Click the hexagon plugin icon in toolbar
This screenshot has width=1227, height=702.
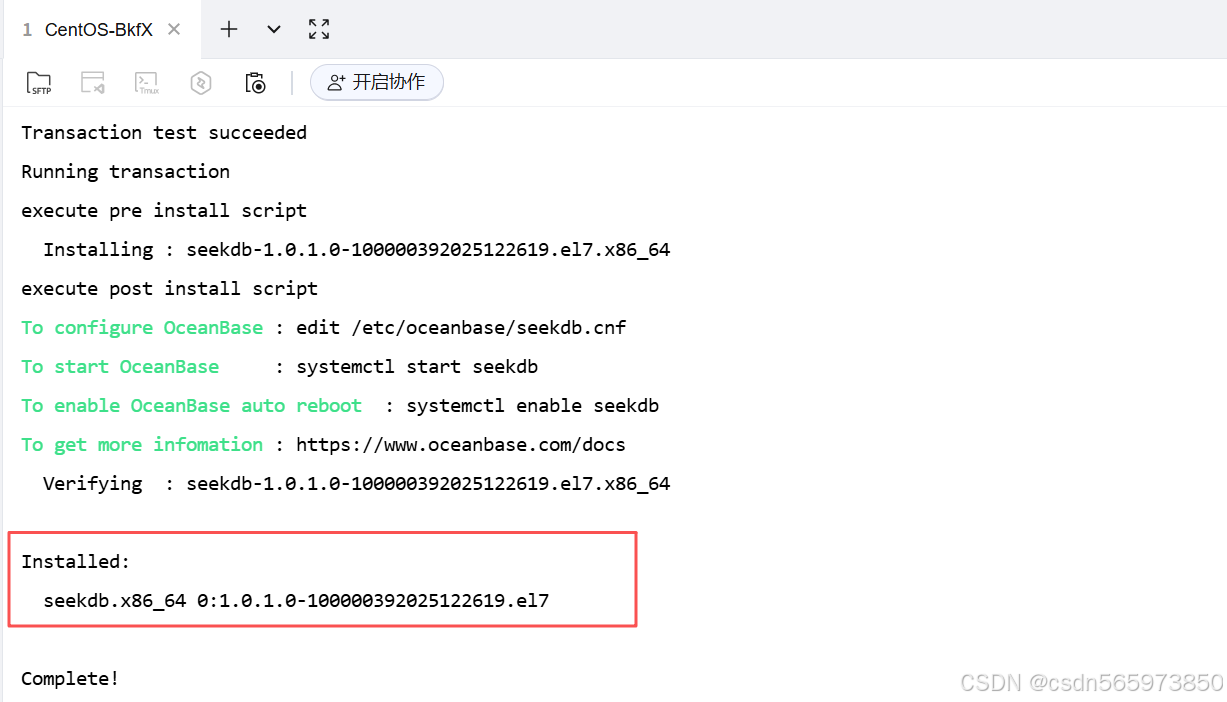(x=201, y=83)
